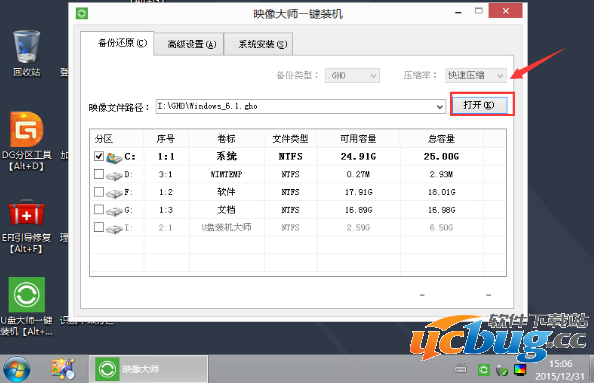Viewport: 594px width, 383px height.
Task: Select the 文档 volume label cell
Action: [x=226, y=210]
